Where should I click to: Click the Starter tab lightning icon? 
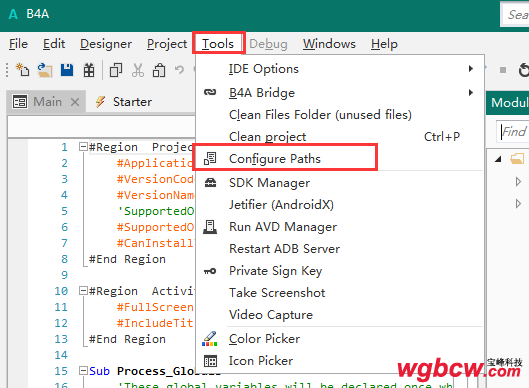[x=100, y=102]
